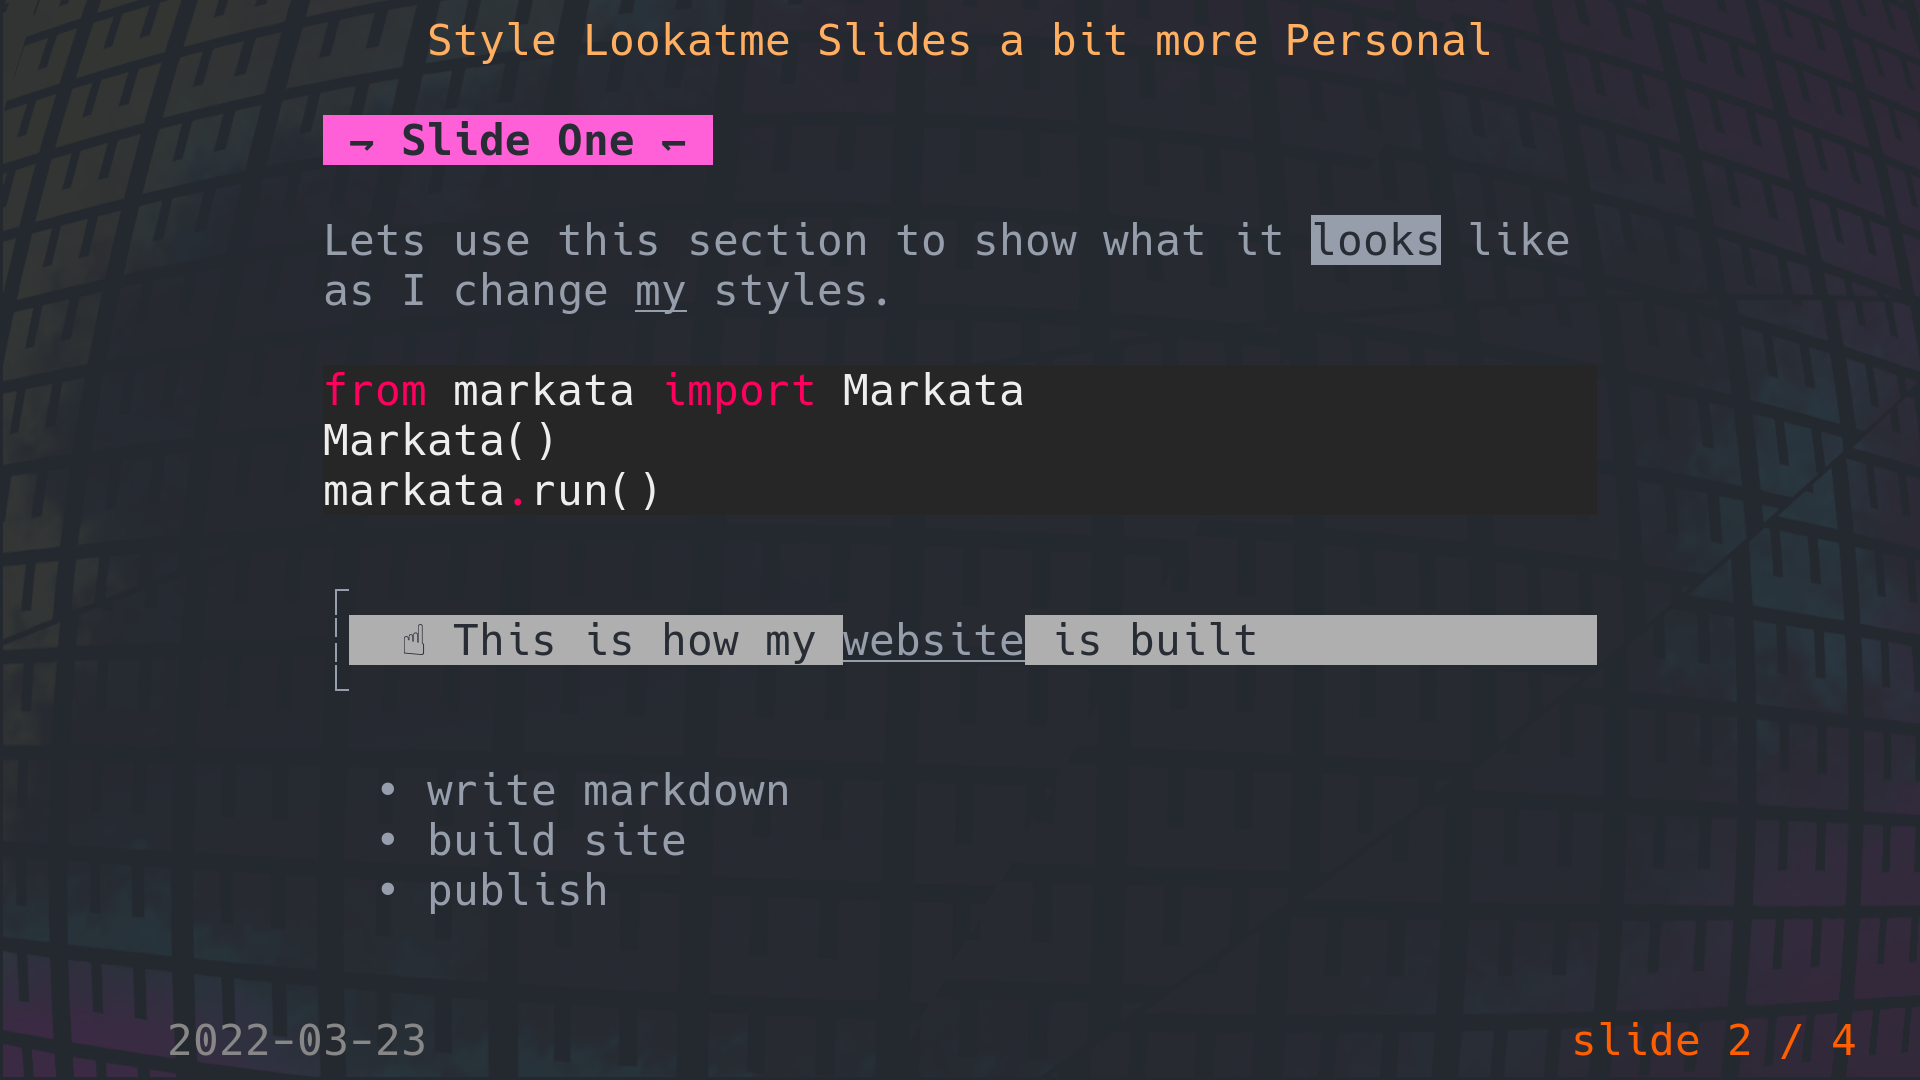Click the pointing hand icon in the quote
1920x1080 pixels.
click(414, 640)
